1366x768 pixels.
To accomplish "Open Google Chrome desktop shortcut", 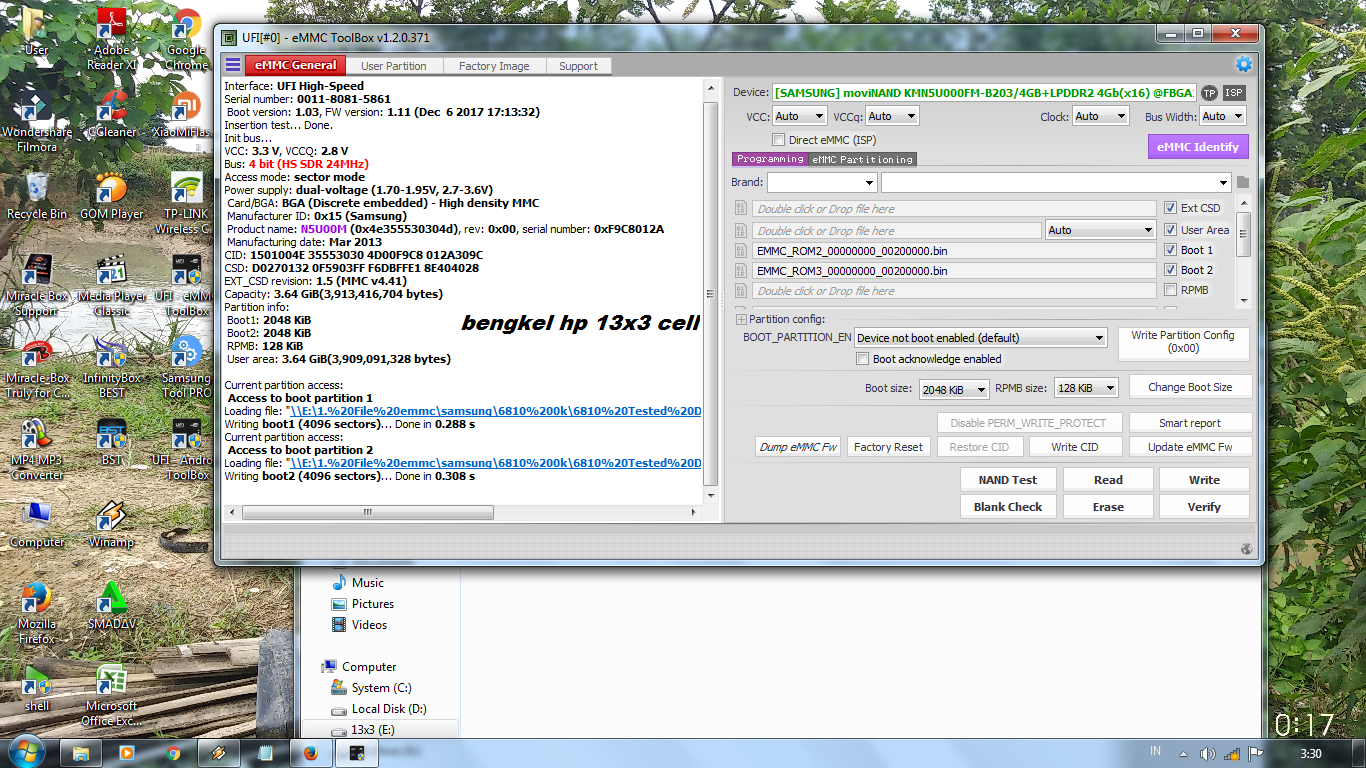I will coord(186,39).
